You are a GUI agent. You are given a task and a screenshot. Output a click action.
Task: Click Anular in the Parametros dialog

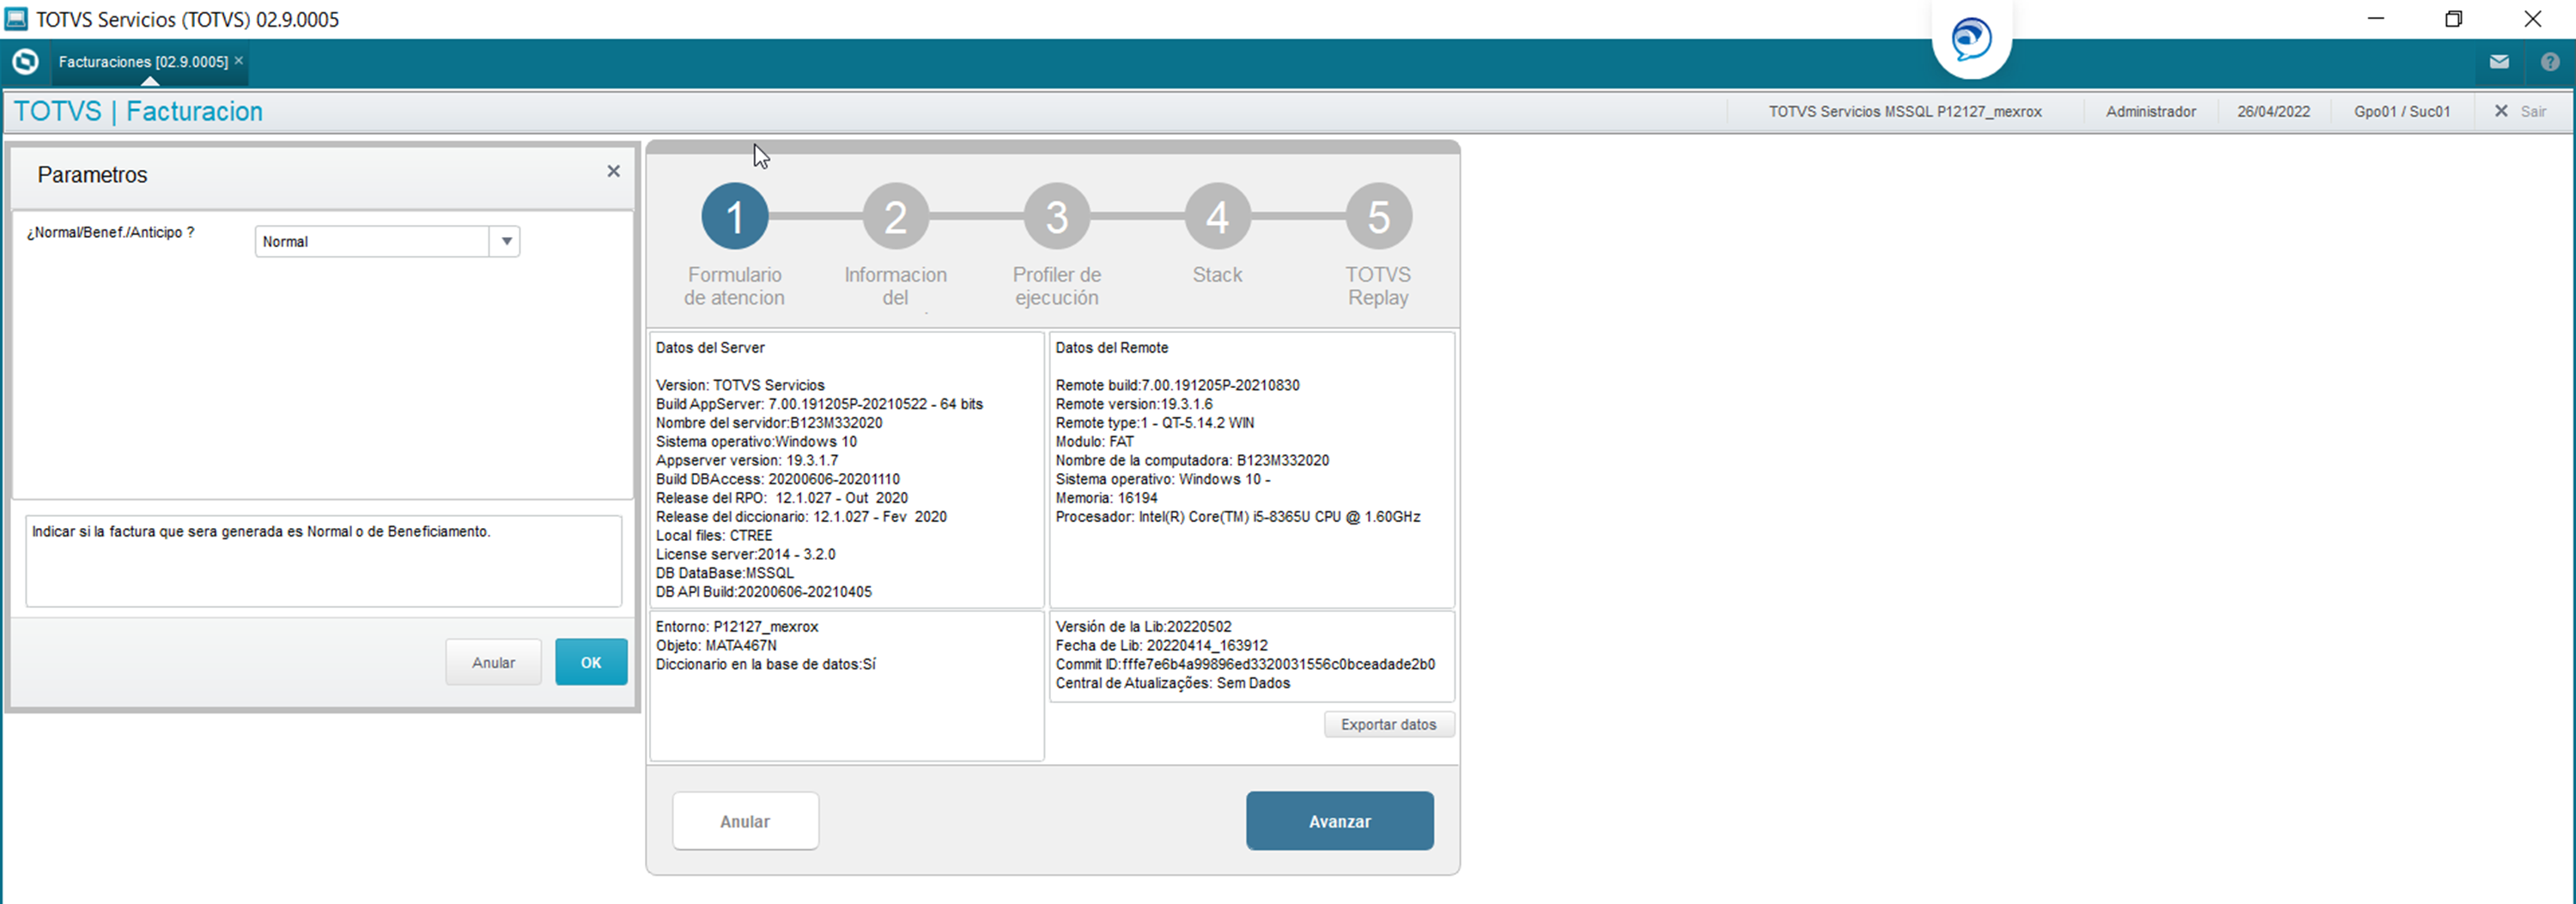click(493, 662)
